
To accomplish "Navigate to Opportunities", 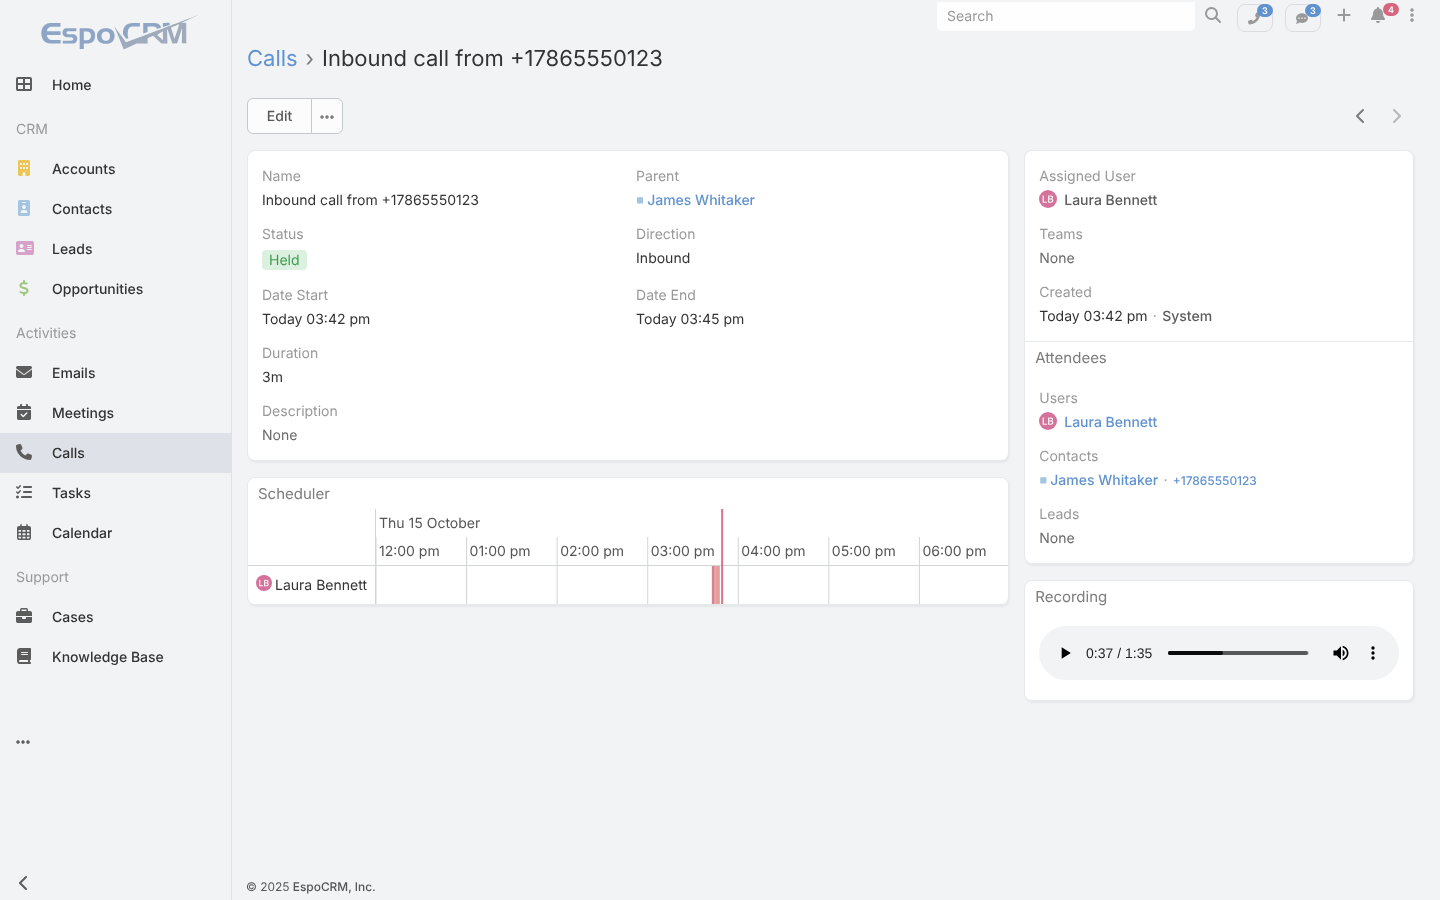I will pos(115,289).
